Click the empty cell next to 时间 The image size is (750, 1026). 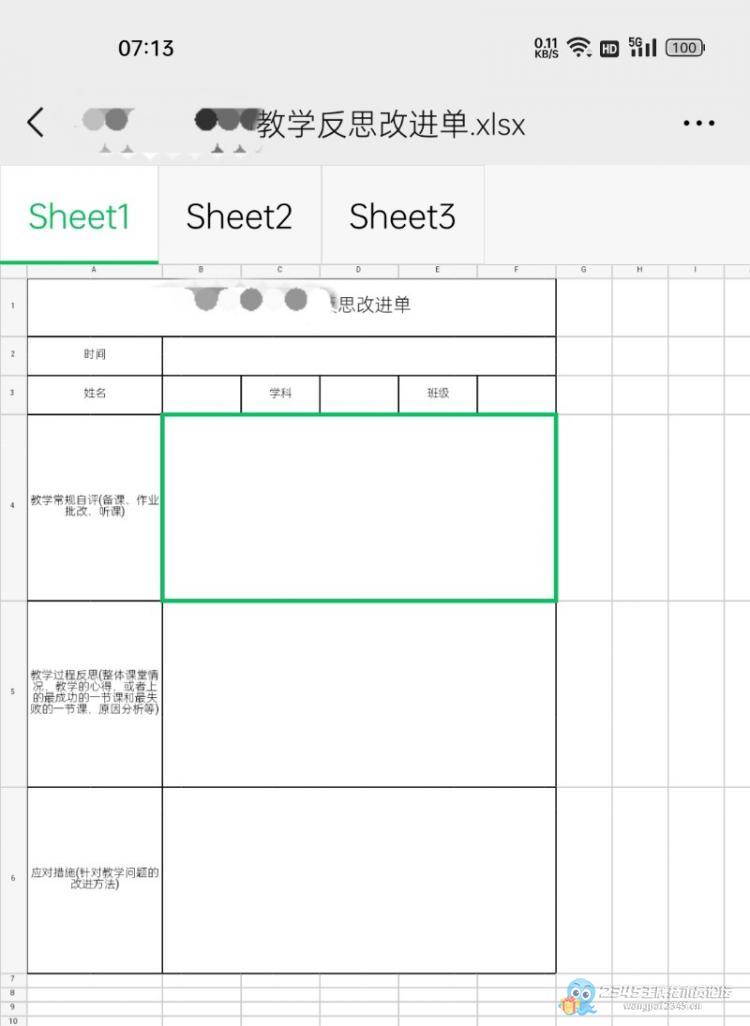pyautogui.click(x=358, y=355)
